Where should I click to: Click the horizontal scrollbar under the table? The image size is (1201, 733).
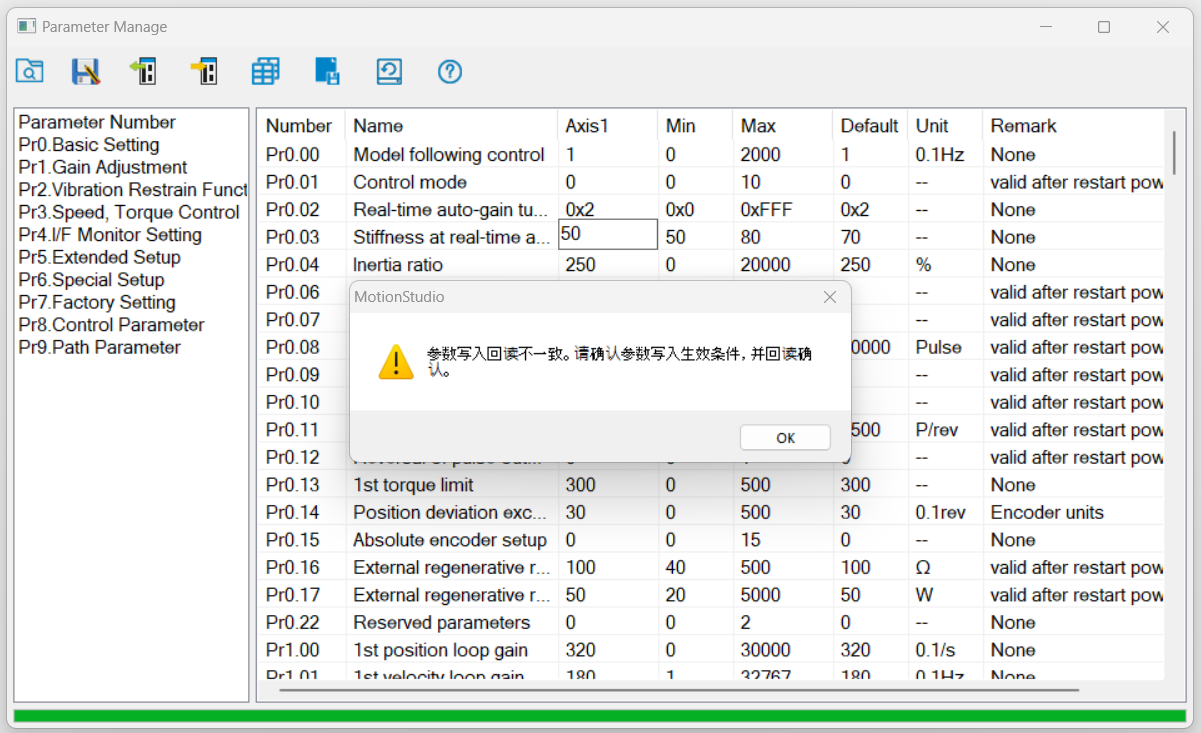coord(678,690)
